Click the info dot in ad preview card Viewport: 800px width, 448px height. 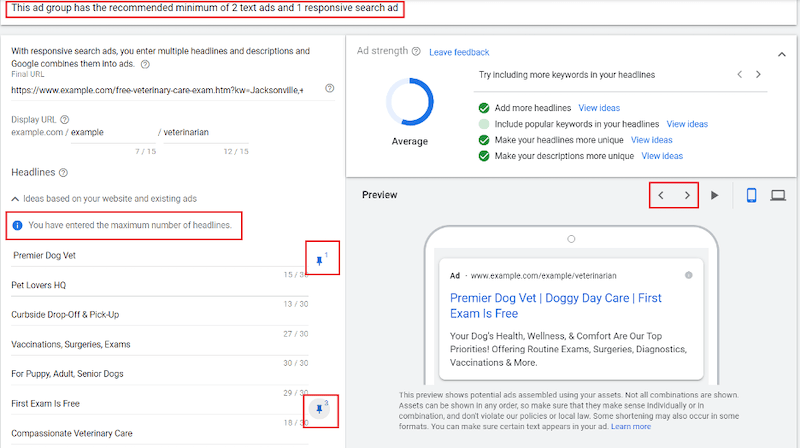click(688, 275)
